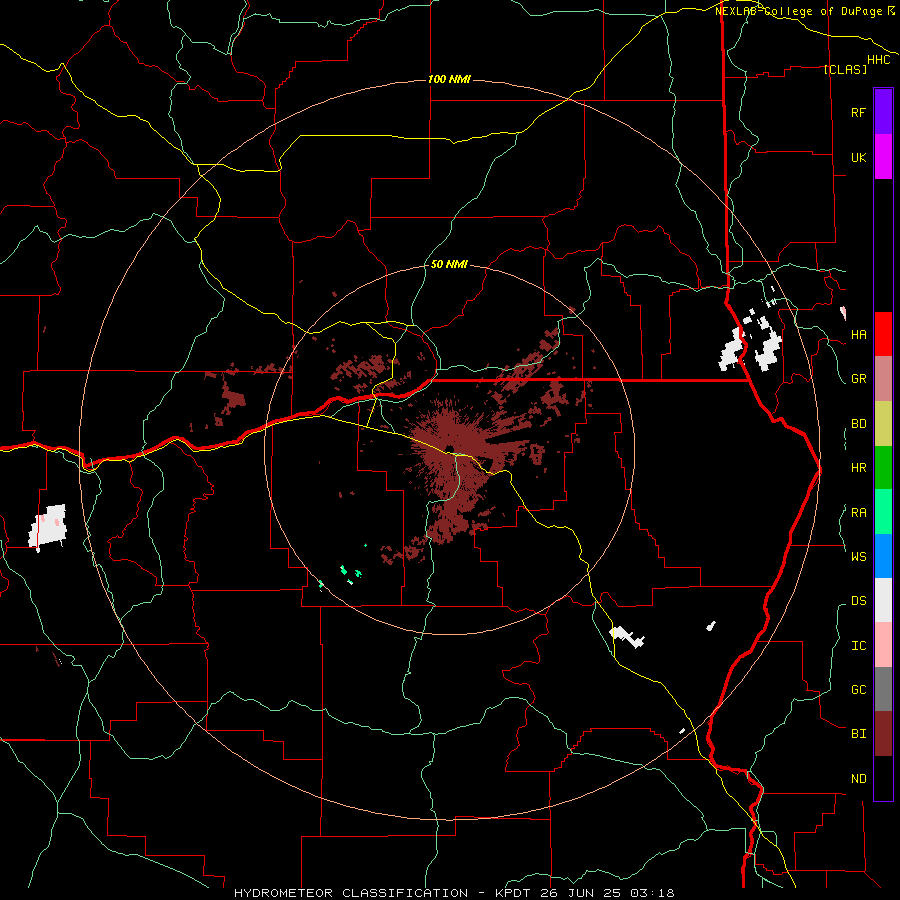This screenshot has height=900, width=900.
Task: Click the BD legend label
Action: (x=858, y=424)
